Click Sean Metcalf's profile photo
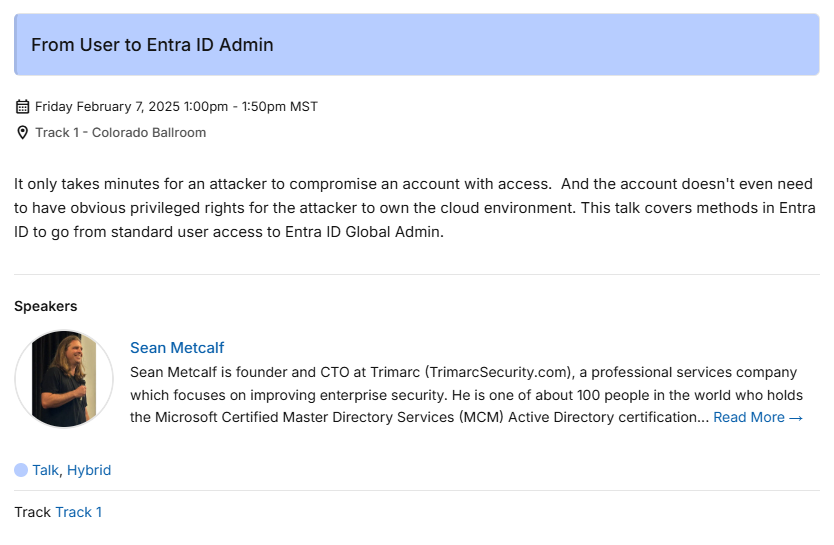Image resolution: width=834 pixels, height=545 pixels. pyautogui.click(x=64, y=379)
